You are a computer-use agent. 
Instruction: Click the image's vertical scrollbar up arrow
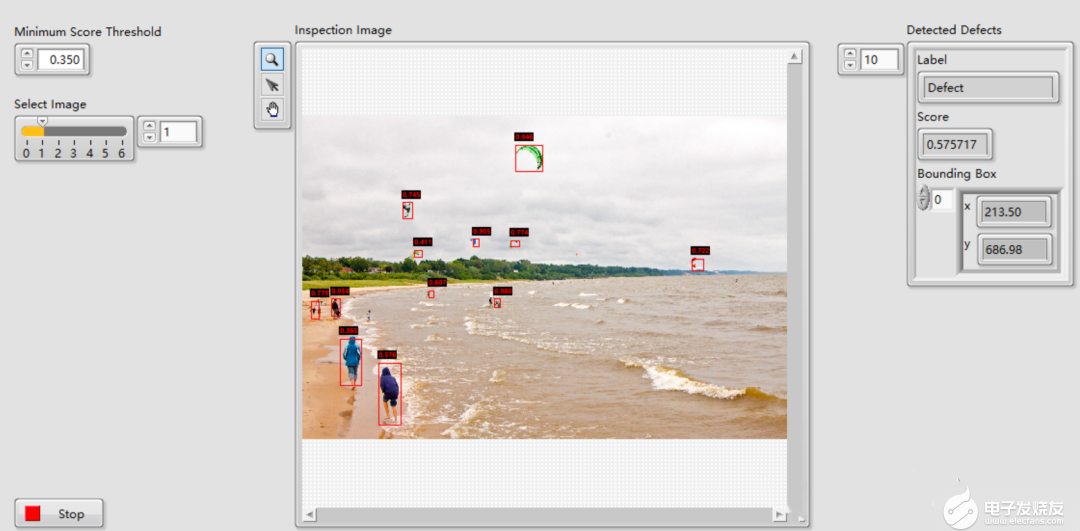pos(794,57)
